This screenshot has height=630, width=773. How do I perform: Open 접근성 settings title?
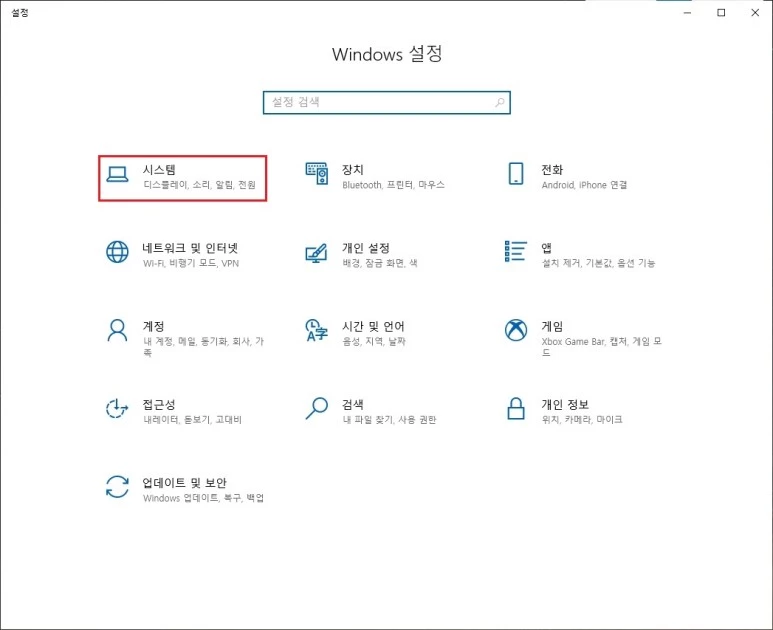pyautogui.click(x=159, y=405)
